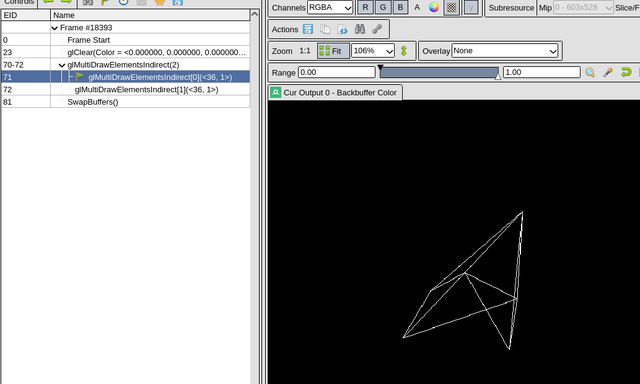Image resolution: width=640 pixels, height=384 pixels.
Task: Select the glClear event row
Action: coord(126,52)
